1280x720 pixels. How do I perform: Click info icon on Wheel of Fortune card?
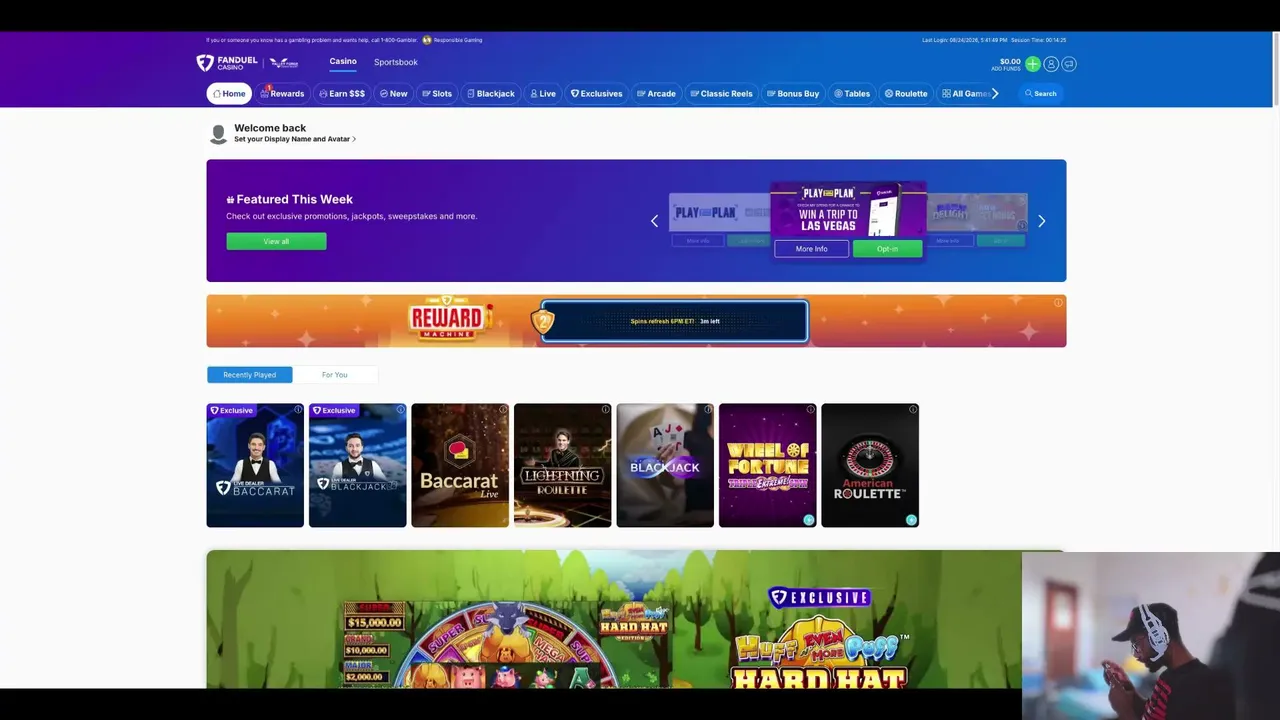point(810,410)
